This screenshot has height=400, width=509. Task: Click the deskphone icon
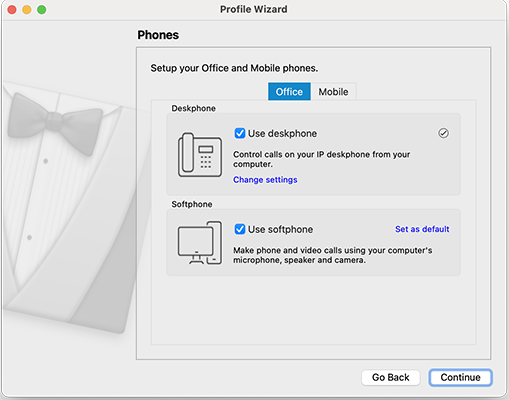pyautogui.click(x=200, y=155)
